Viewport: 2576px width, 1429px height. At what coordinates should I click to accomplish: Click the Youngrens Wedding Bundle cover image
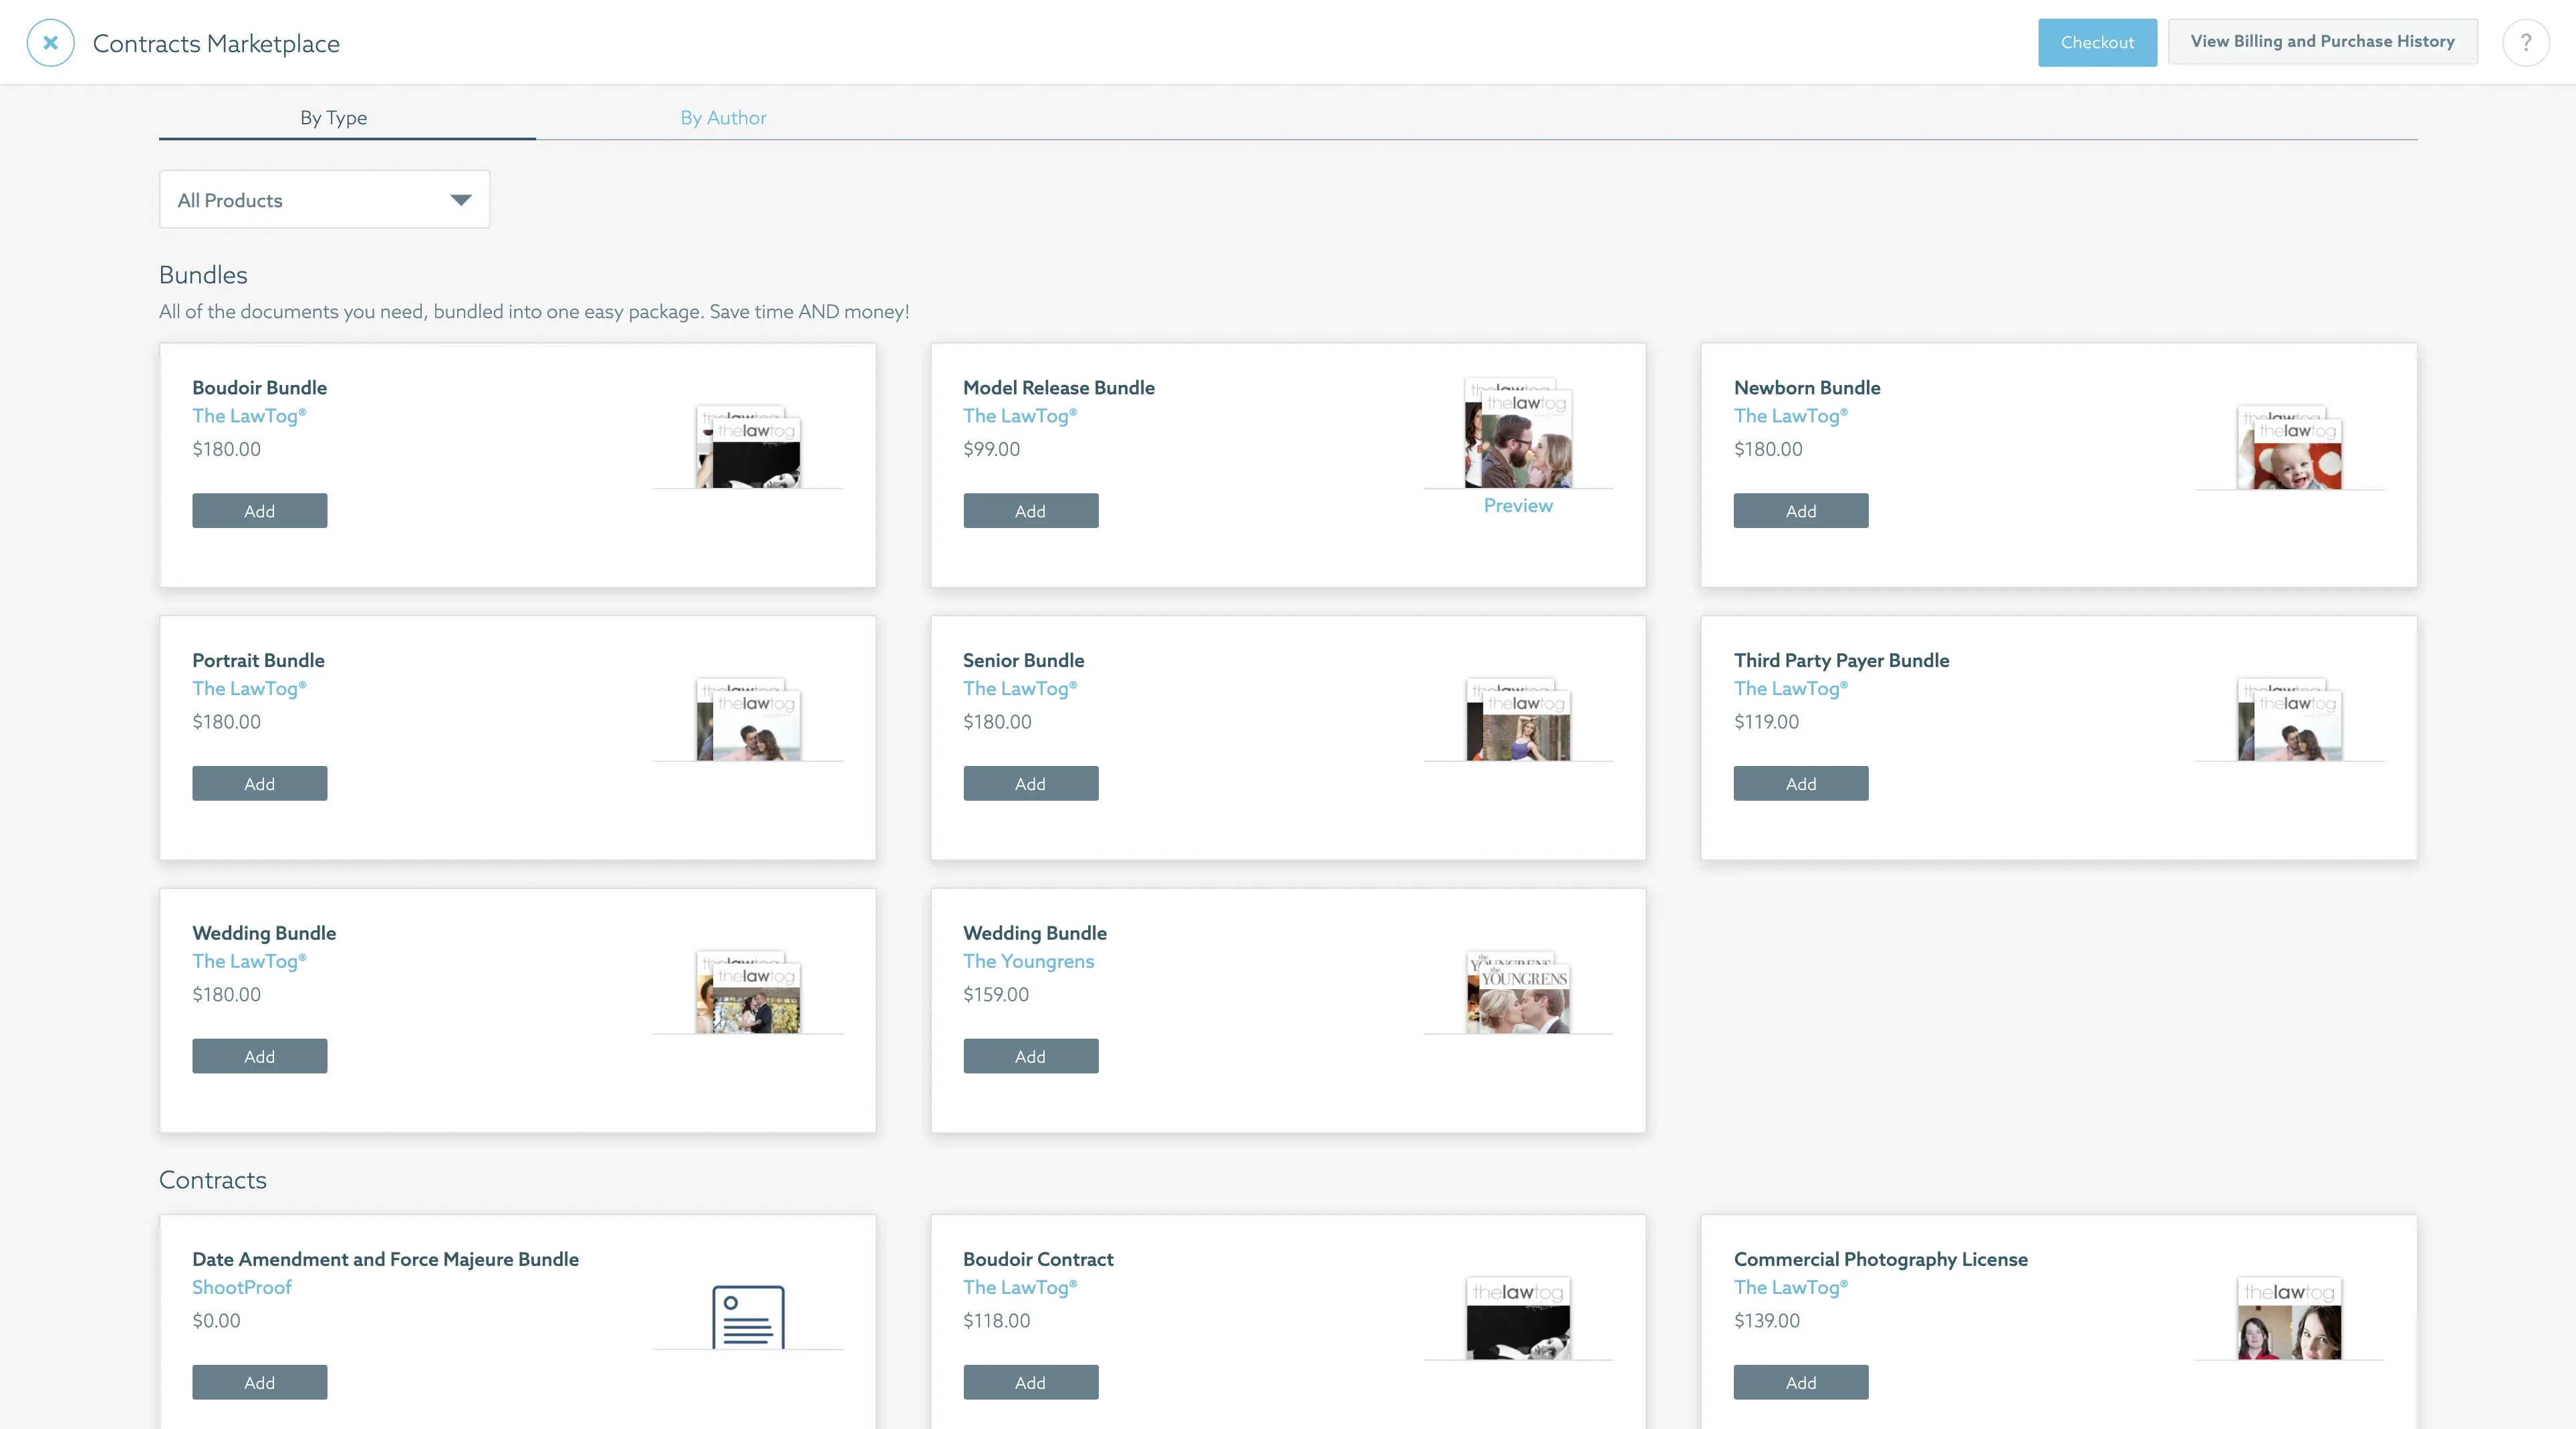point(1518,992)
